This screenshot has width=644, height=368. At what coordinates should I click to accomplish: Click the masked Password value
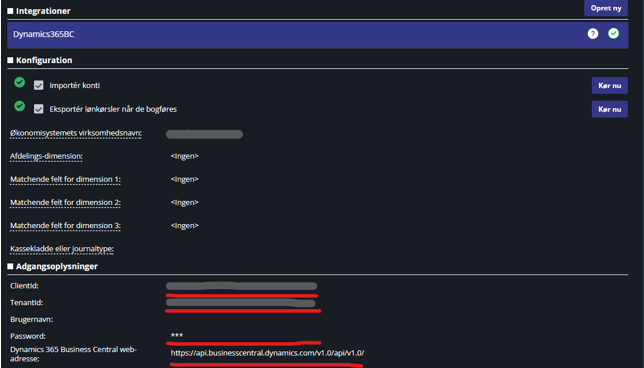(177, 336)
